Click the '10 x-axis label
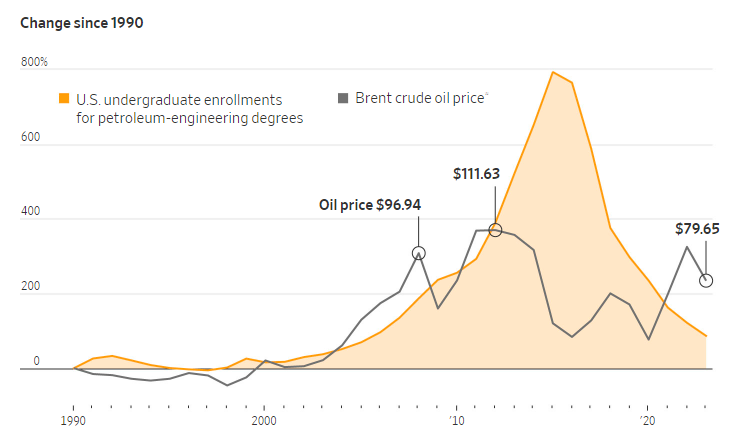 coord(456,421)
